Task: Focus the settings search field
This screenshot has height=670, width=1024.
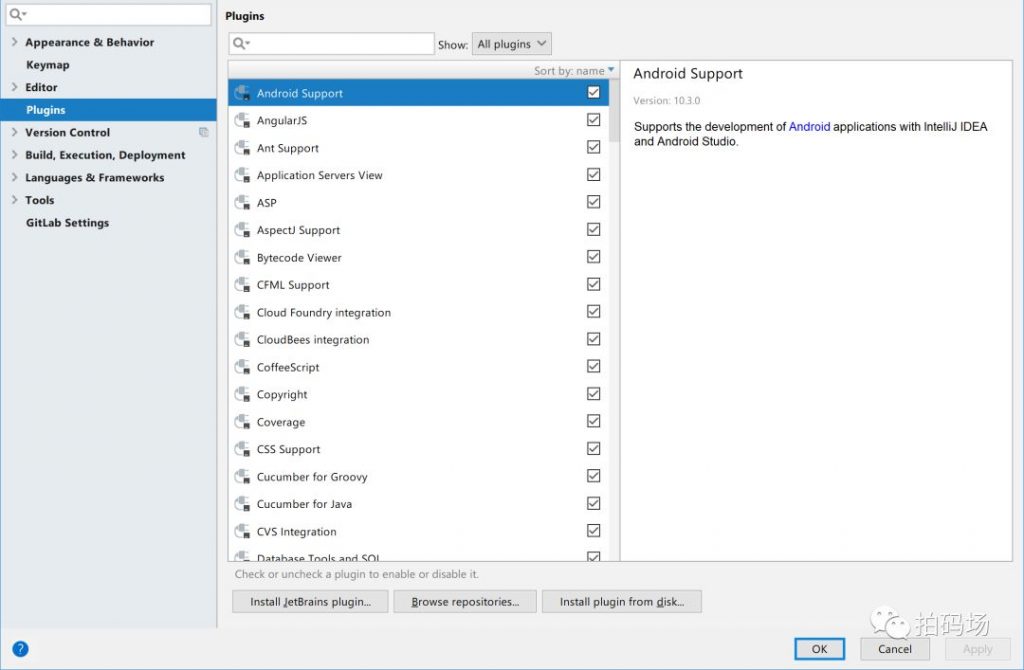Action: pos(108,14)
